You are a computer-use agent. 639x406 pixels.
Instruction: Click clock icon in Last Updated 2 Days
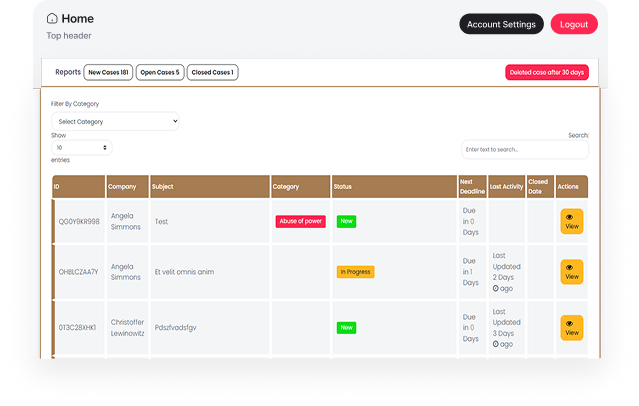click(x=496, y=288)
